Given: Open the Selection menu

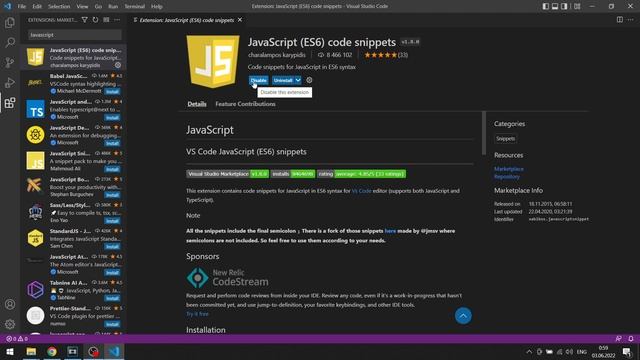Looking at the screenshot, I should [x=59, y=7].
